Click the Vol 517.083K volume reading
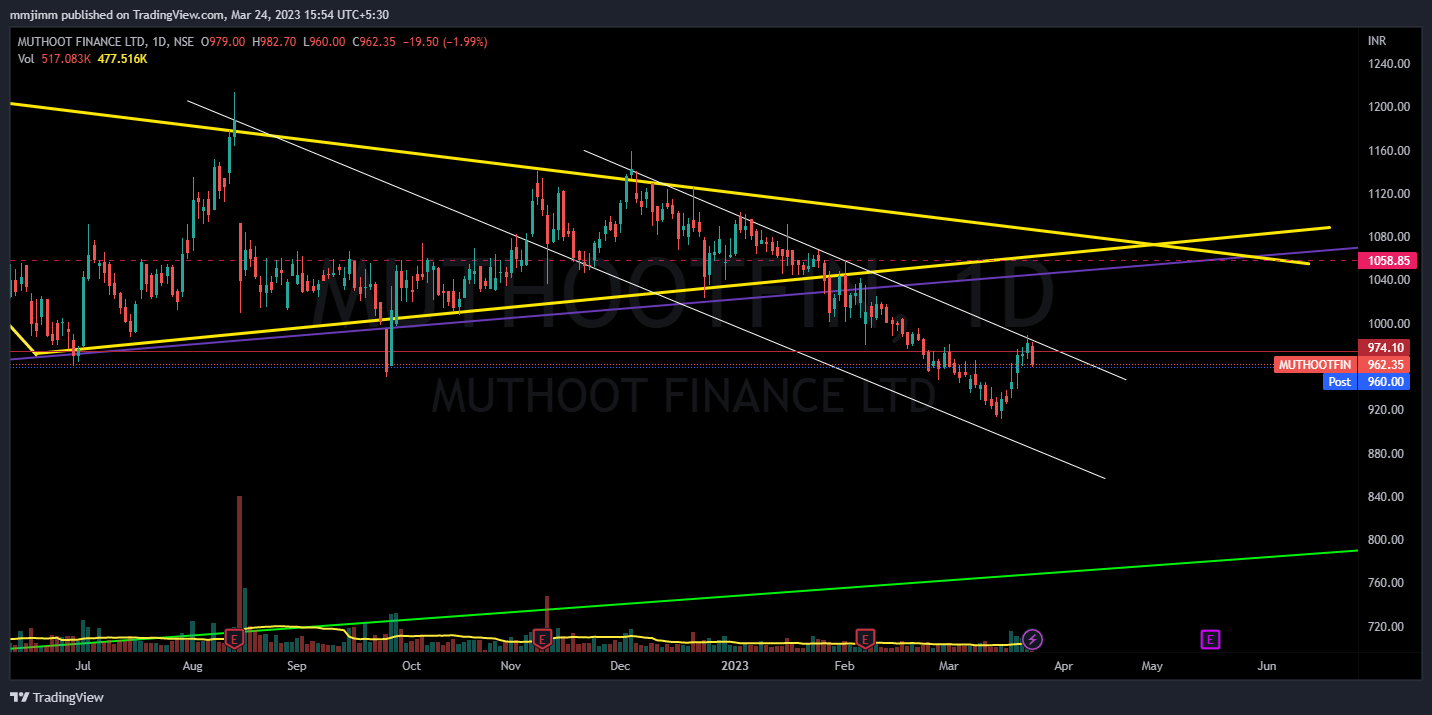 (x=55, y=59)
